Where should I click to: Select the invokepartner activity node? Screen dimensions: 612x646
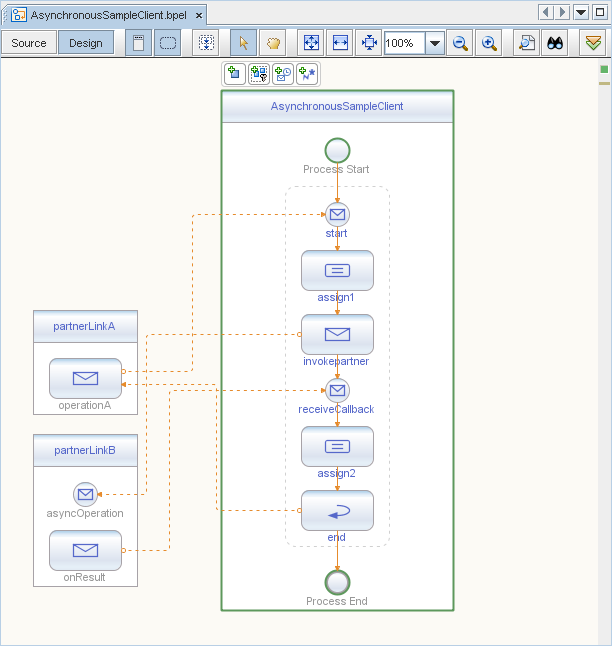pos(337,334)
